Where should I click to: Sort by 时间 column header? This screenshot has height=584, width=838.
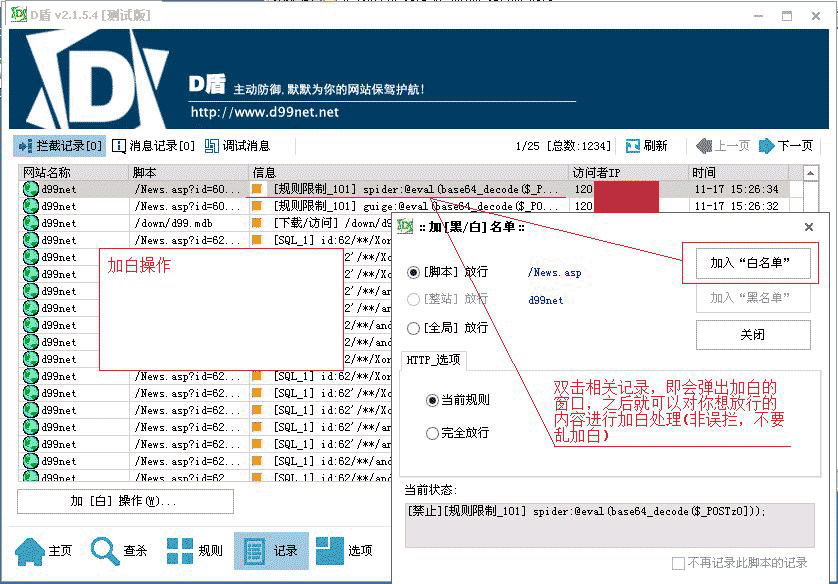[739, 173]
